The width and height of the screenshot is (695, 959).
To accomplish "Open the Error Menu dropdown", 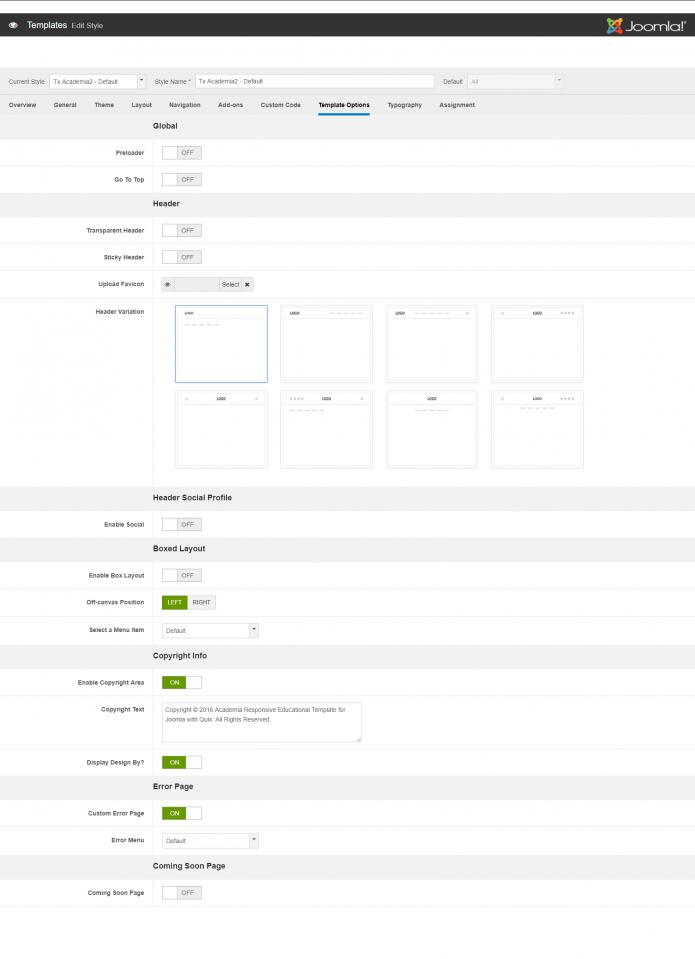I will pos(210,841).
